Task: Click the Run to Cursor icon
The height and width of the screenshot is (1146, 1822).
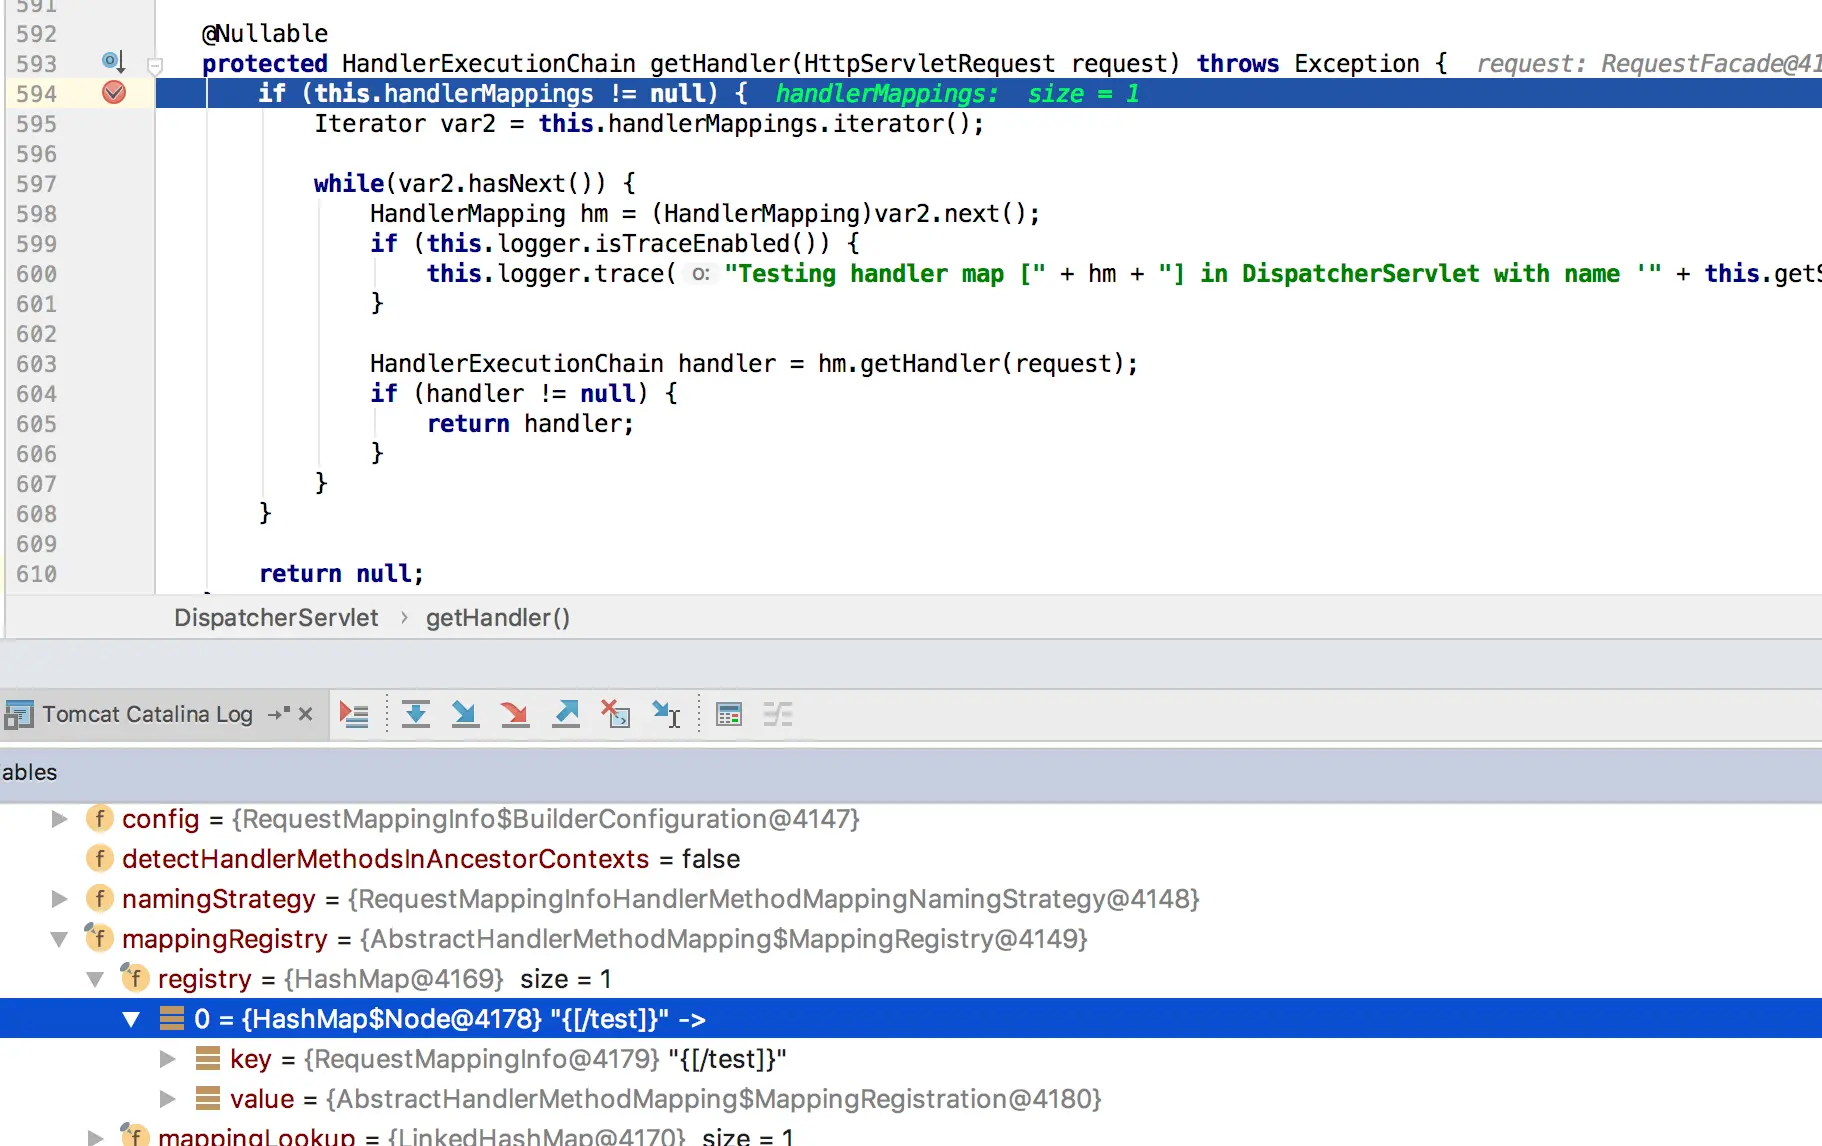Action: (666, 715)
